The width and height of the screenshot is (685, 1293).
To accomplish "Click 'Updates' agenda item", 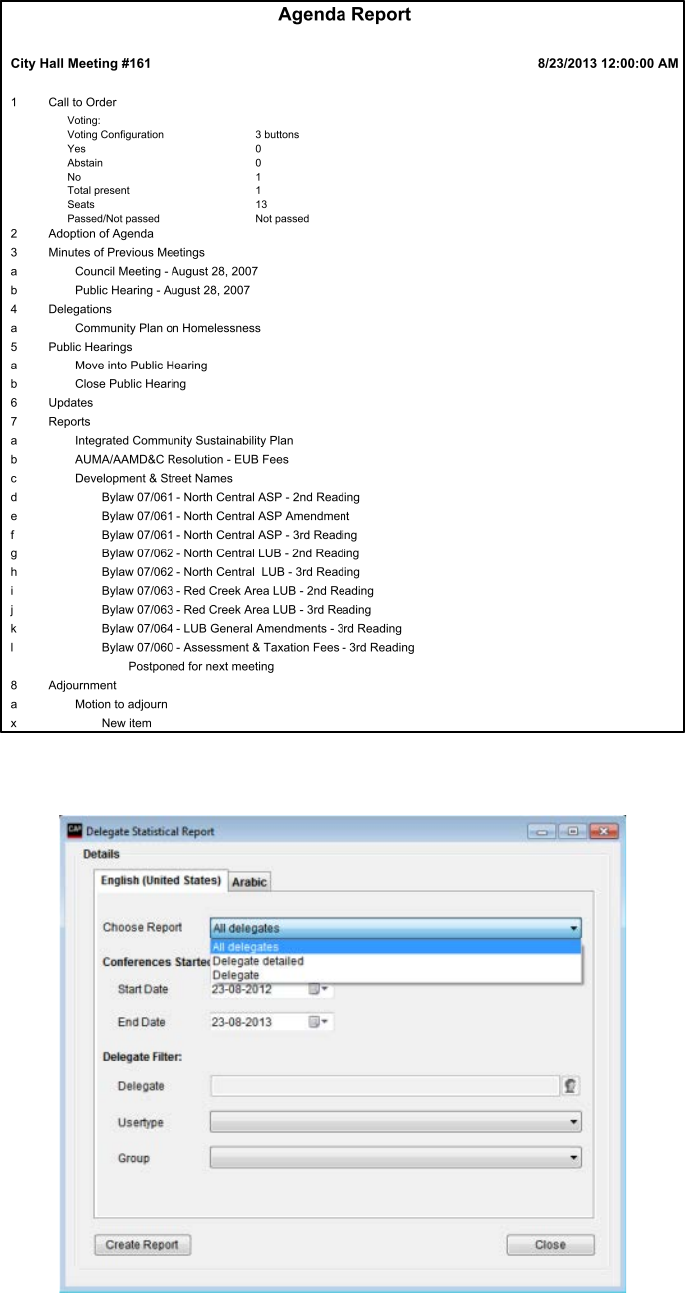I will pos(70,403).
